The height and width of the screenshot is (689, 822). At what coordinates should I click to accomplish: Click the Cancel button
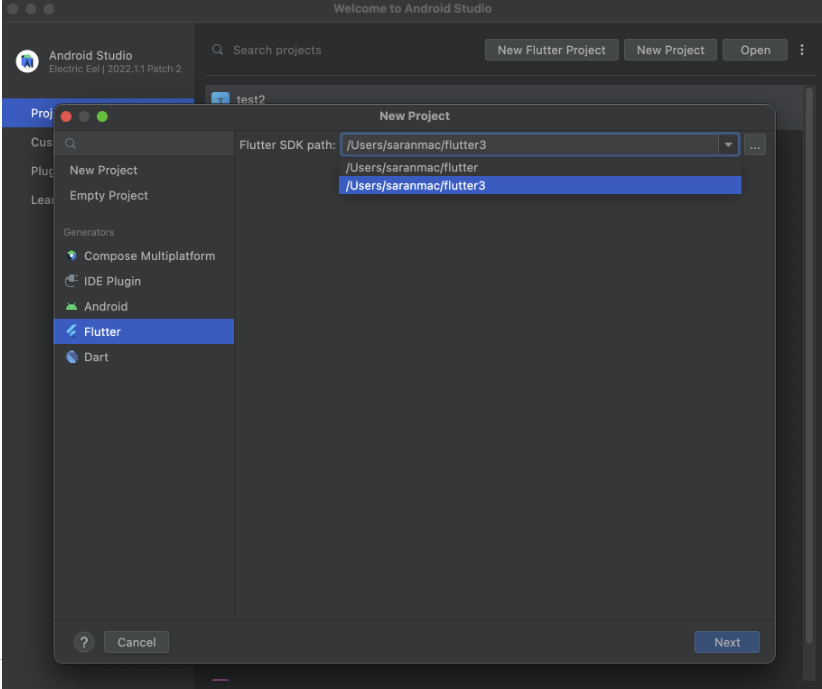(136, 642)
